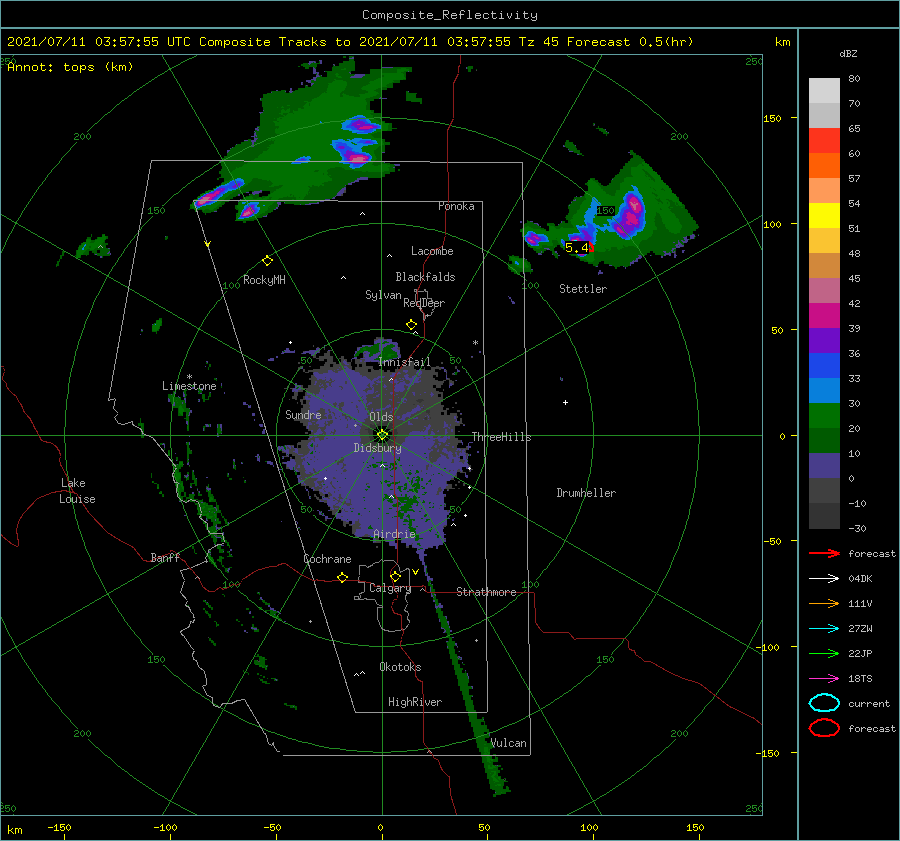Select the 33 dBZ blue swatch
The image size is (900, 841).
coord(824,365)
